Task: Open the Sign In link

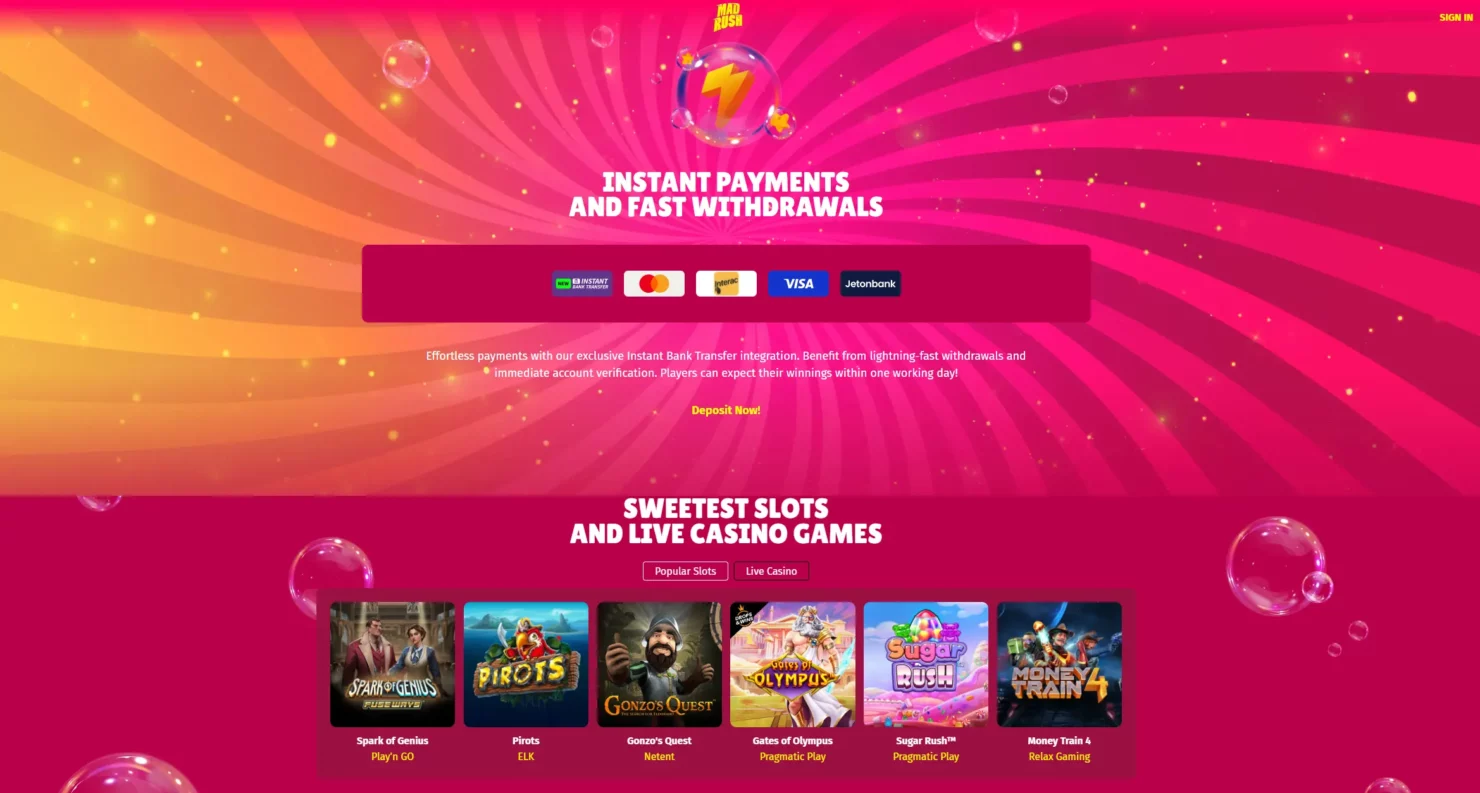Action: point(1455,18)
